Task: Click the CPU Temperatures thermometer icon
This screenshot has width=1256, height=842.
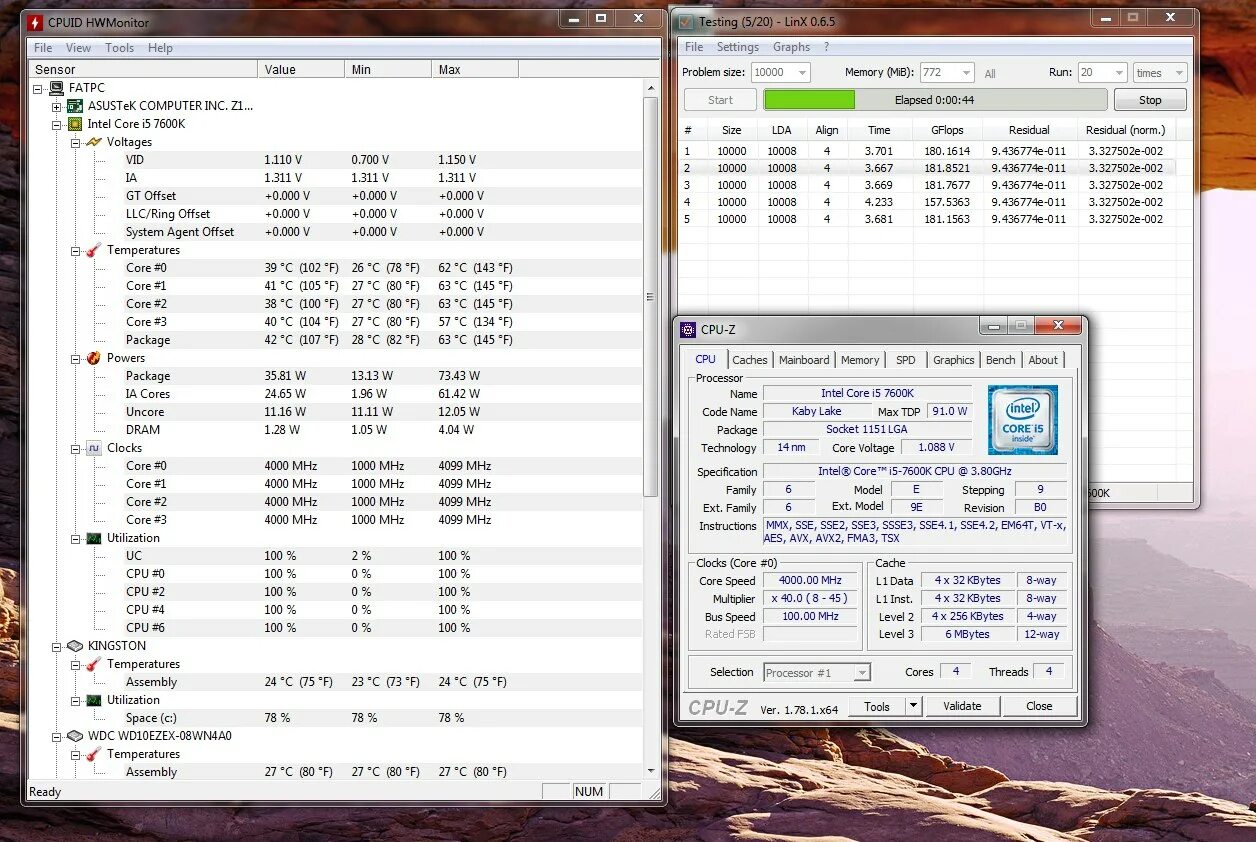Action: point(94,250)
